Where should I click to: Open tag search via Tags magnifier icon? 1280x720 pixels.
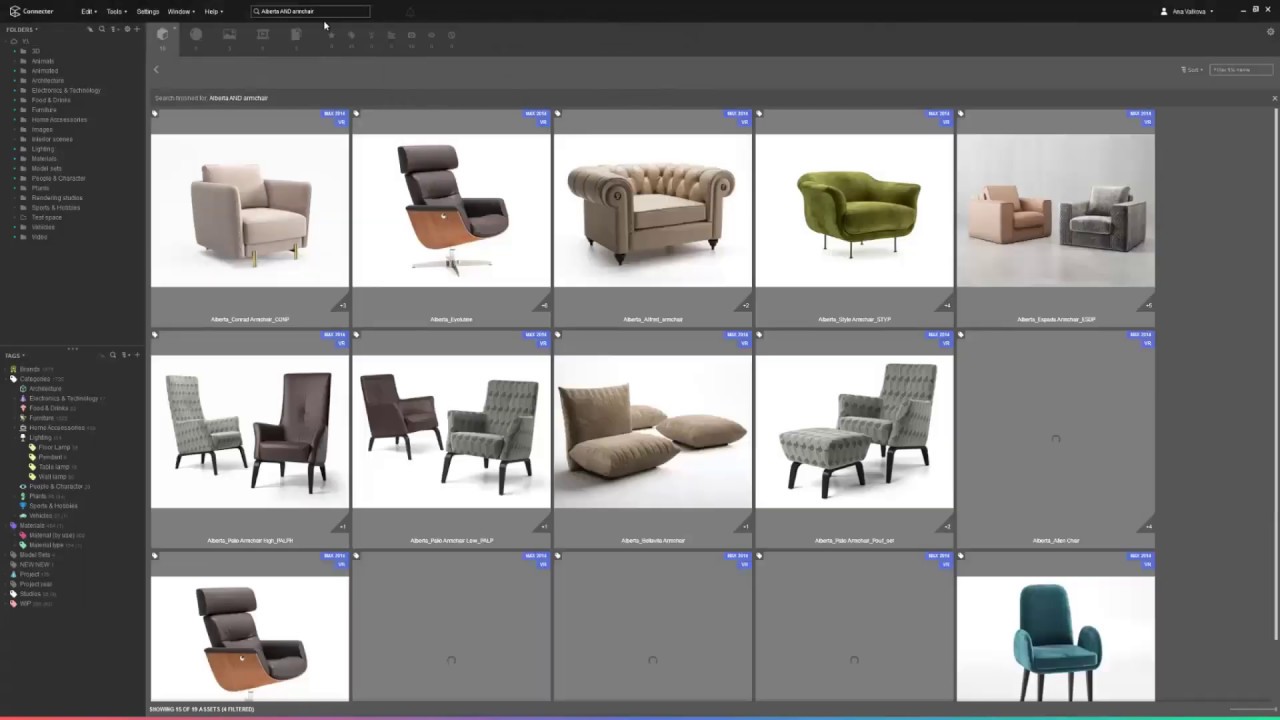coord(113,355)
